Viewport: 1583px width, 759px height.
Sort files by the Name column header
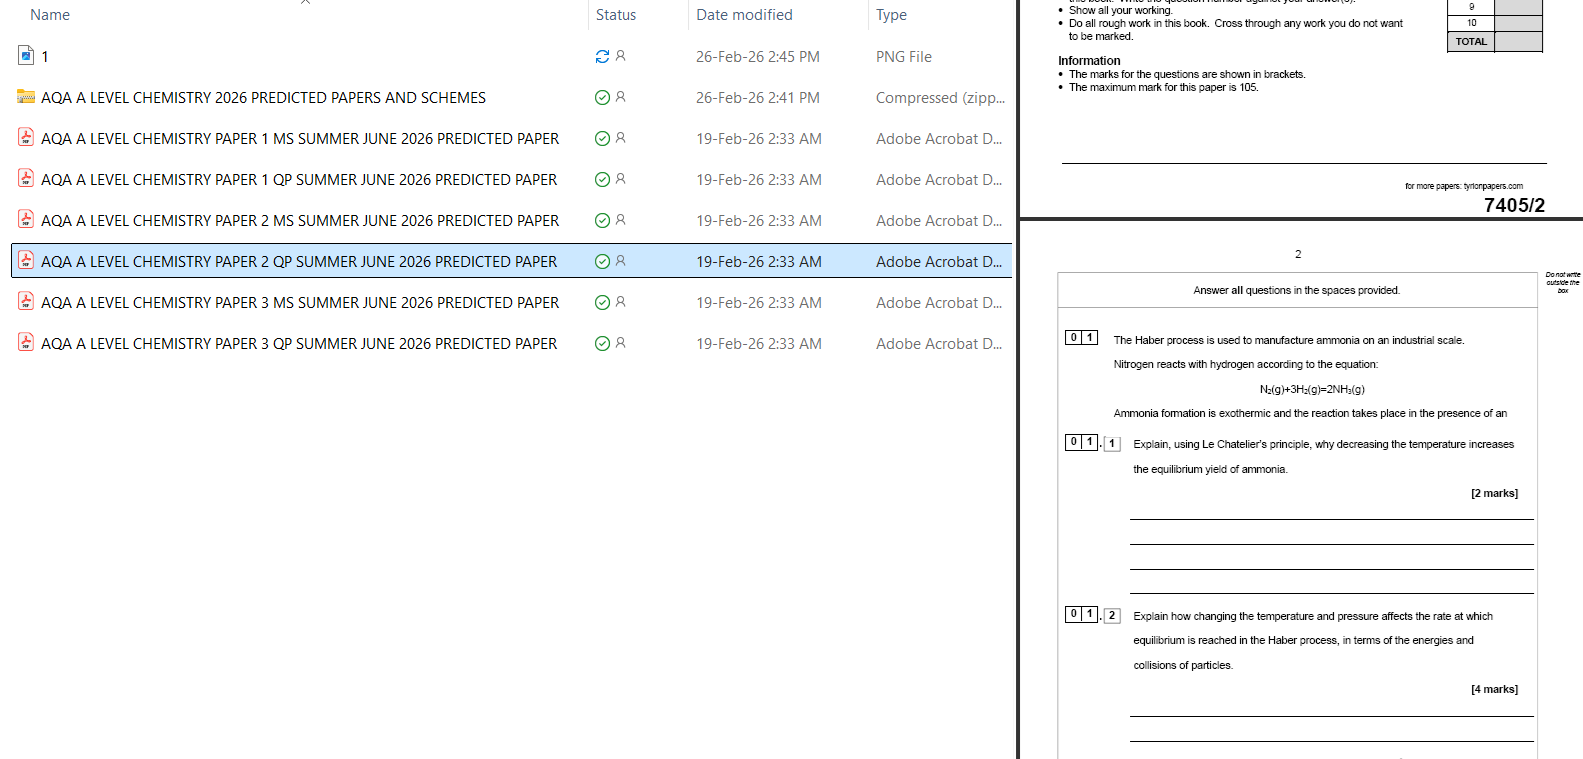coord(50,15)
